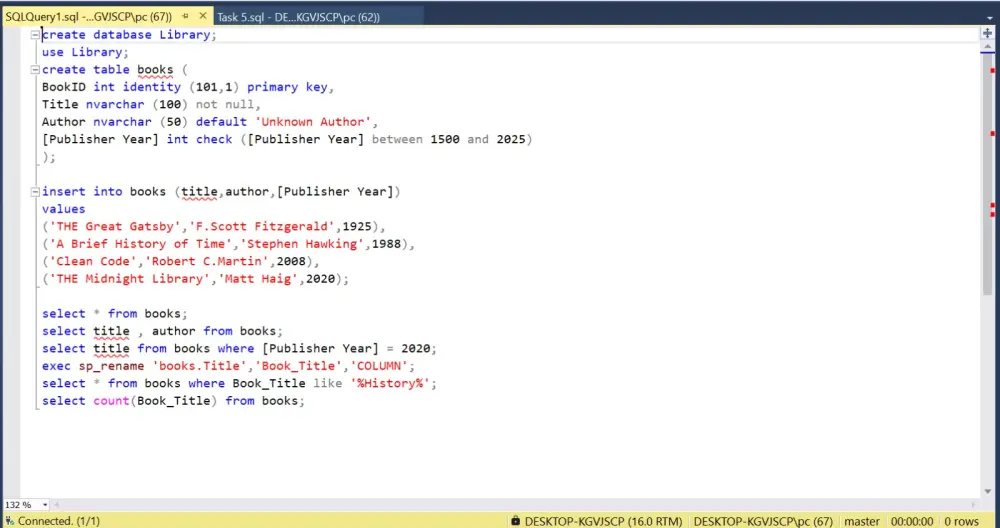The height and width of the screenshot is (528, 1000).
Task: Click the master database status entry
Action: click(x=862, y=521)
